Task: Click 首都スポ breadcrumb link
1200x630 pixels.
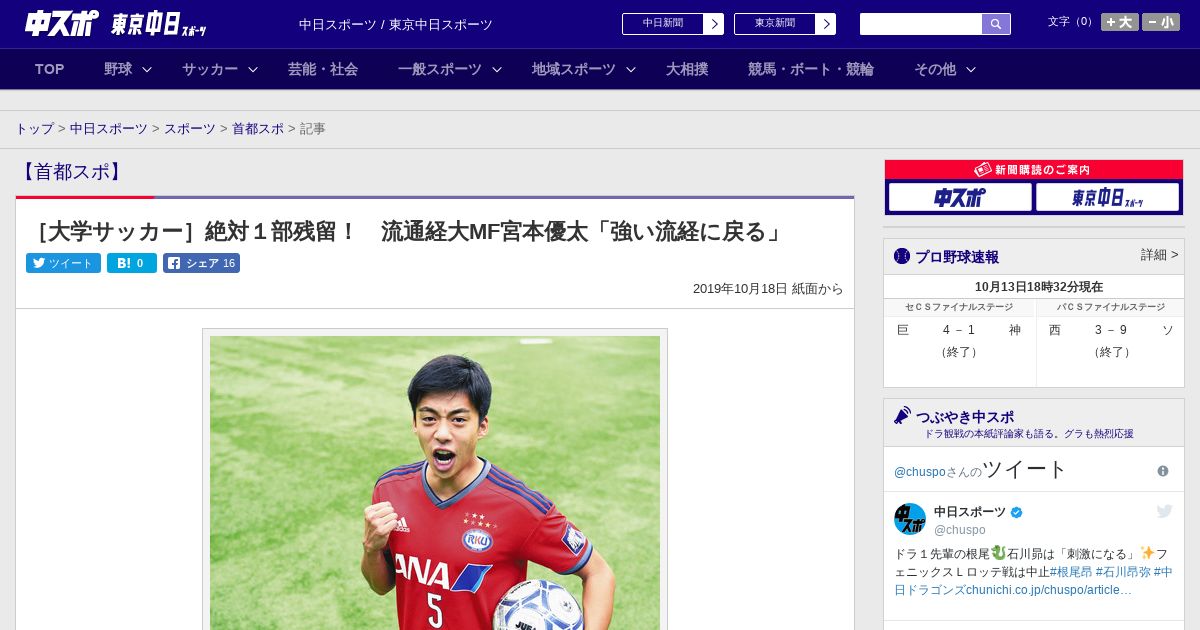Action: pyautogui.click(x=258, y=129)
